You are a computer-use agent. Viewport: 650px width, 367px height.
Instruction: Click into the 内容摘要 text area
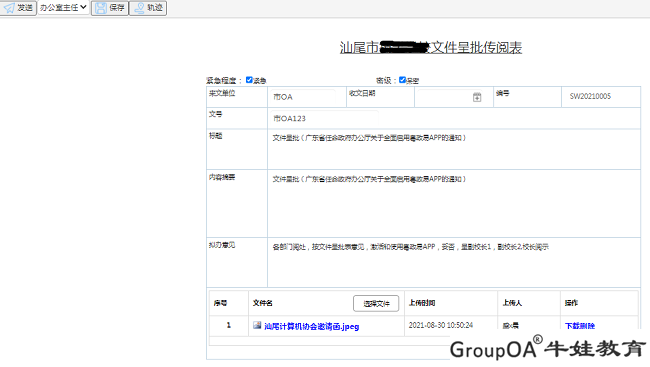[x=454, y=203]
